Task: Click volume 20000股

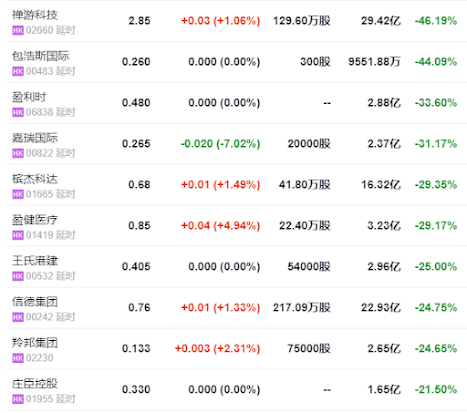Action: [309, 144]
